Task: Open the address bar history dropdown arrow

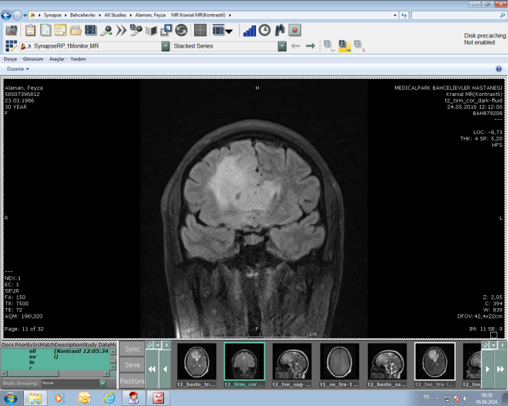Action: pyautogui.click(x=395, y=15)
